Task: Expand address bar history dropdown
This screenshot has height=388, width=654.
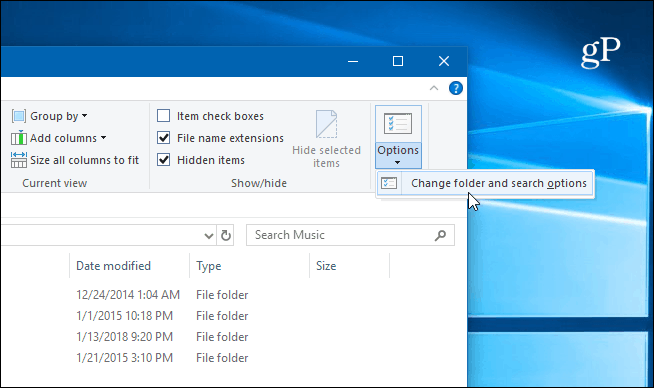Action: point(209,236)
